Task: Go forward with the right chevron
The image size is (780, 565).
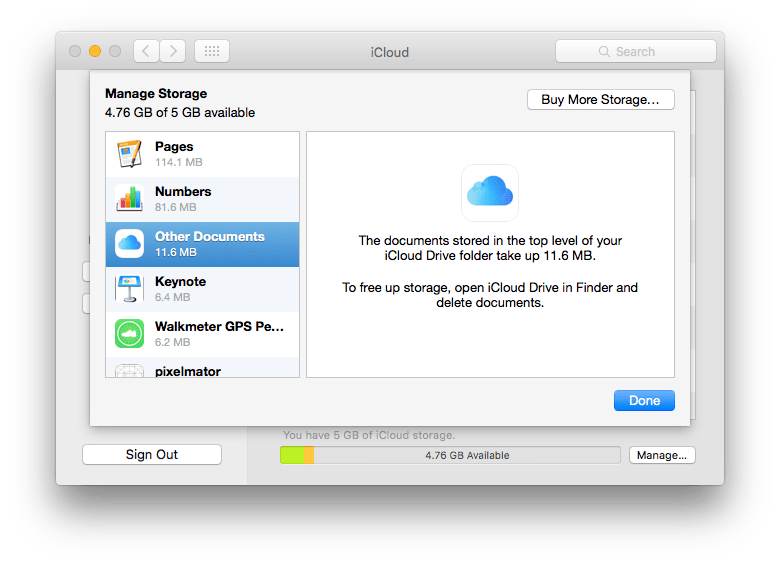Action: coord(173,51)
